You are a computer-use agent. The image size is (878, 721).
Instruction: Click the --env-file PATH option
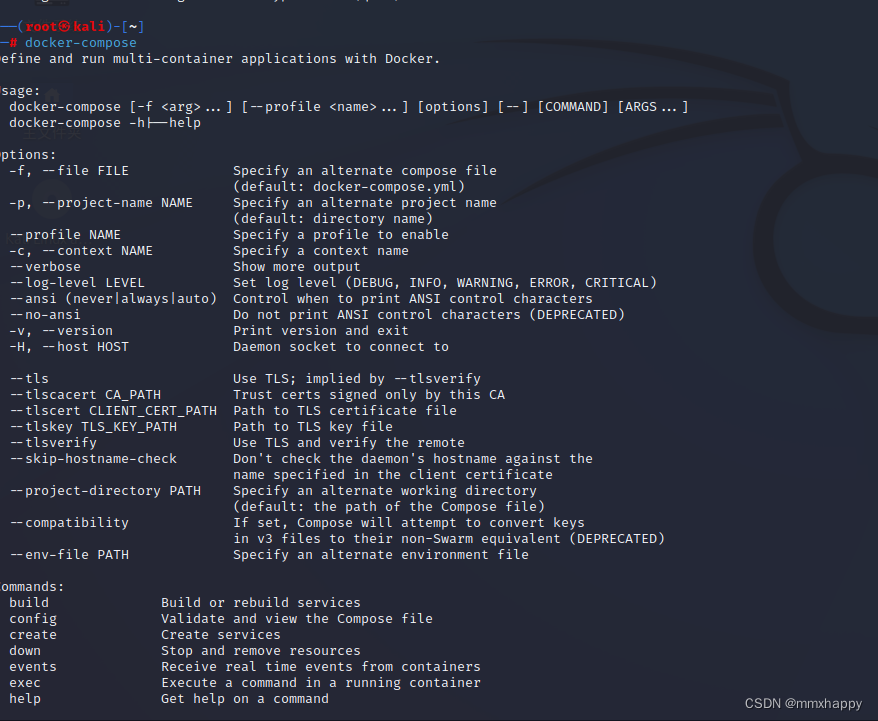click(69, 555)
